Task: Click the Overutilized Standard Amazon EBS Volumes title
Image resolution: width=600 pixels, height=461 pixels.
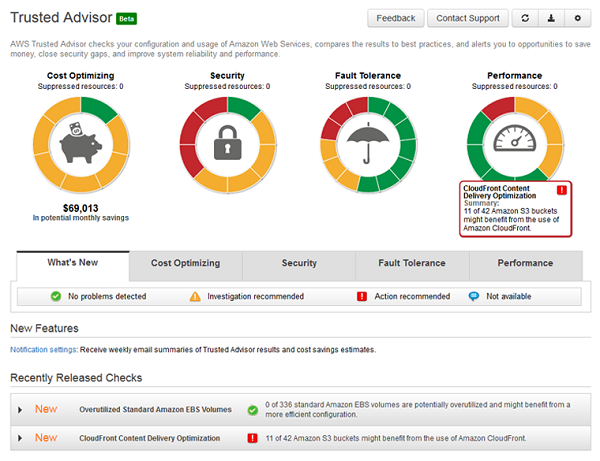Action: [x=155, y=410]
